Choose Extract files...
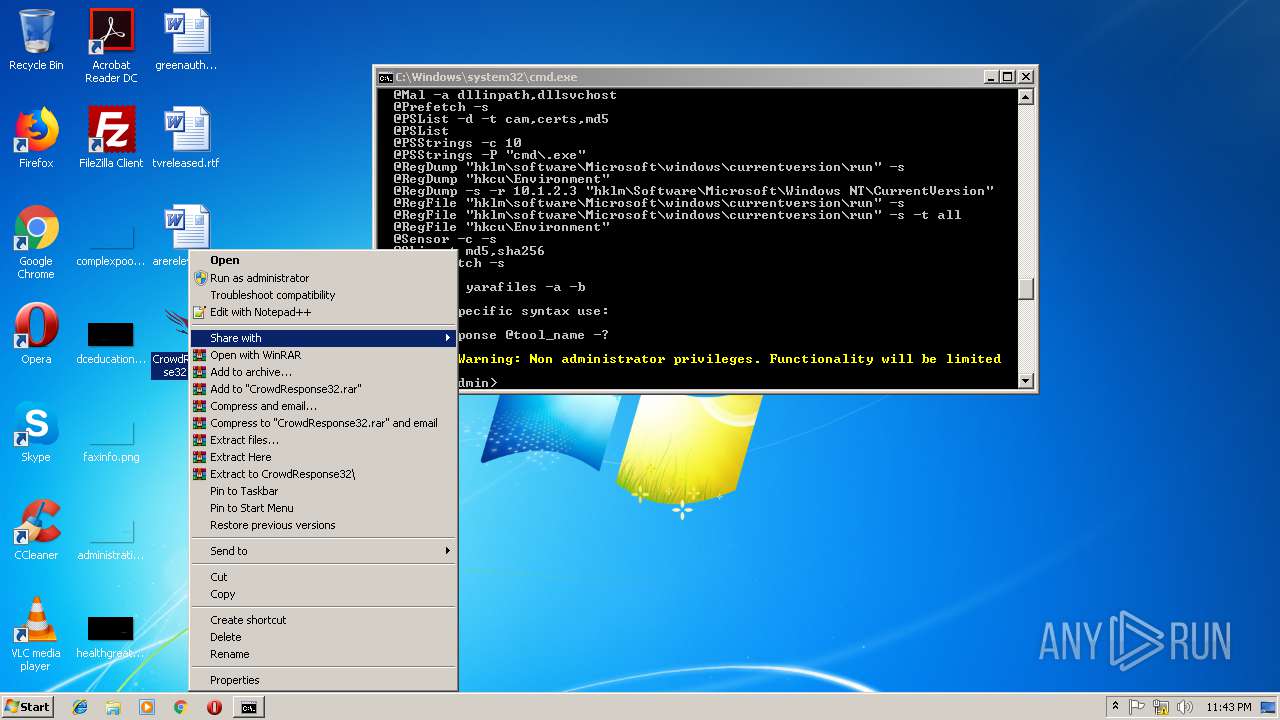This screenshot has width=1280, height=720. point(324,440)
